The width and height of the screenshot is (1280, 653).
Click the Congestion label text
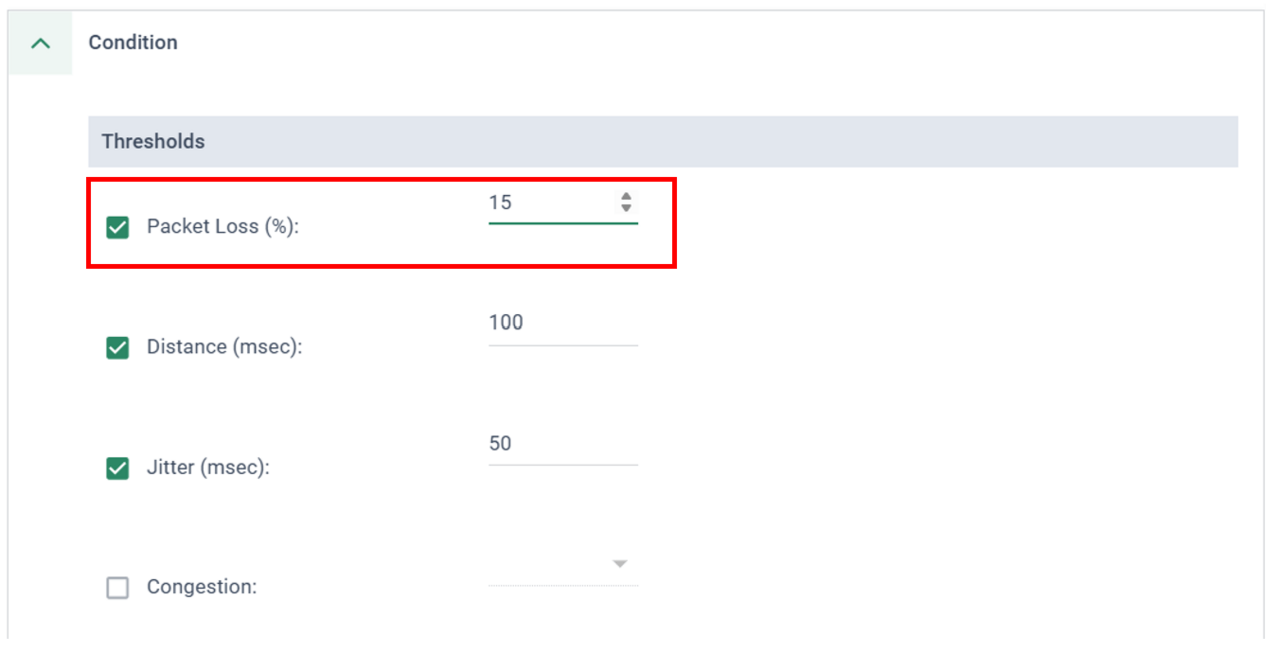click(x=202, y=587)
